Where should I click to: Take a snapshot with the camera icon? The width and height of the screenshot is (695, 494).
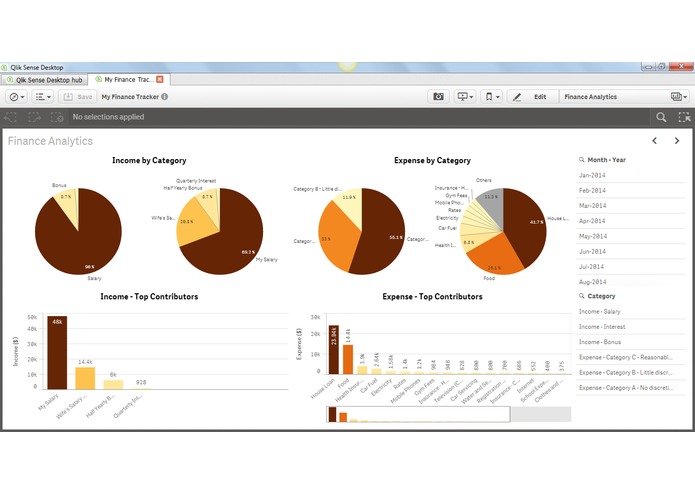pos(438,97)
